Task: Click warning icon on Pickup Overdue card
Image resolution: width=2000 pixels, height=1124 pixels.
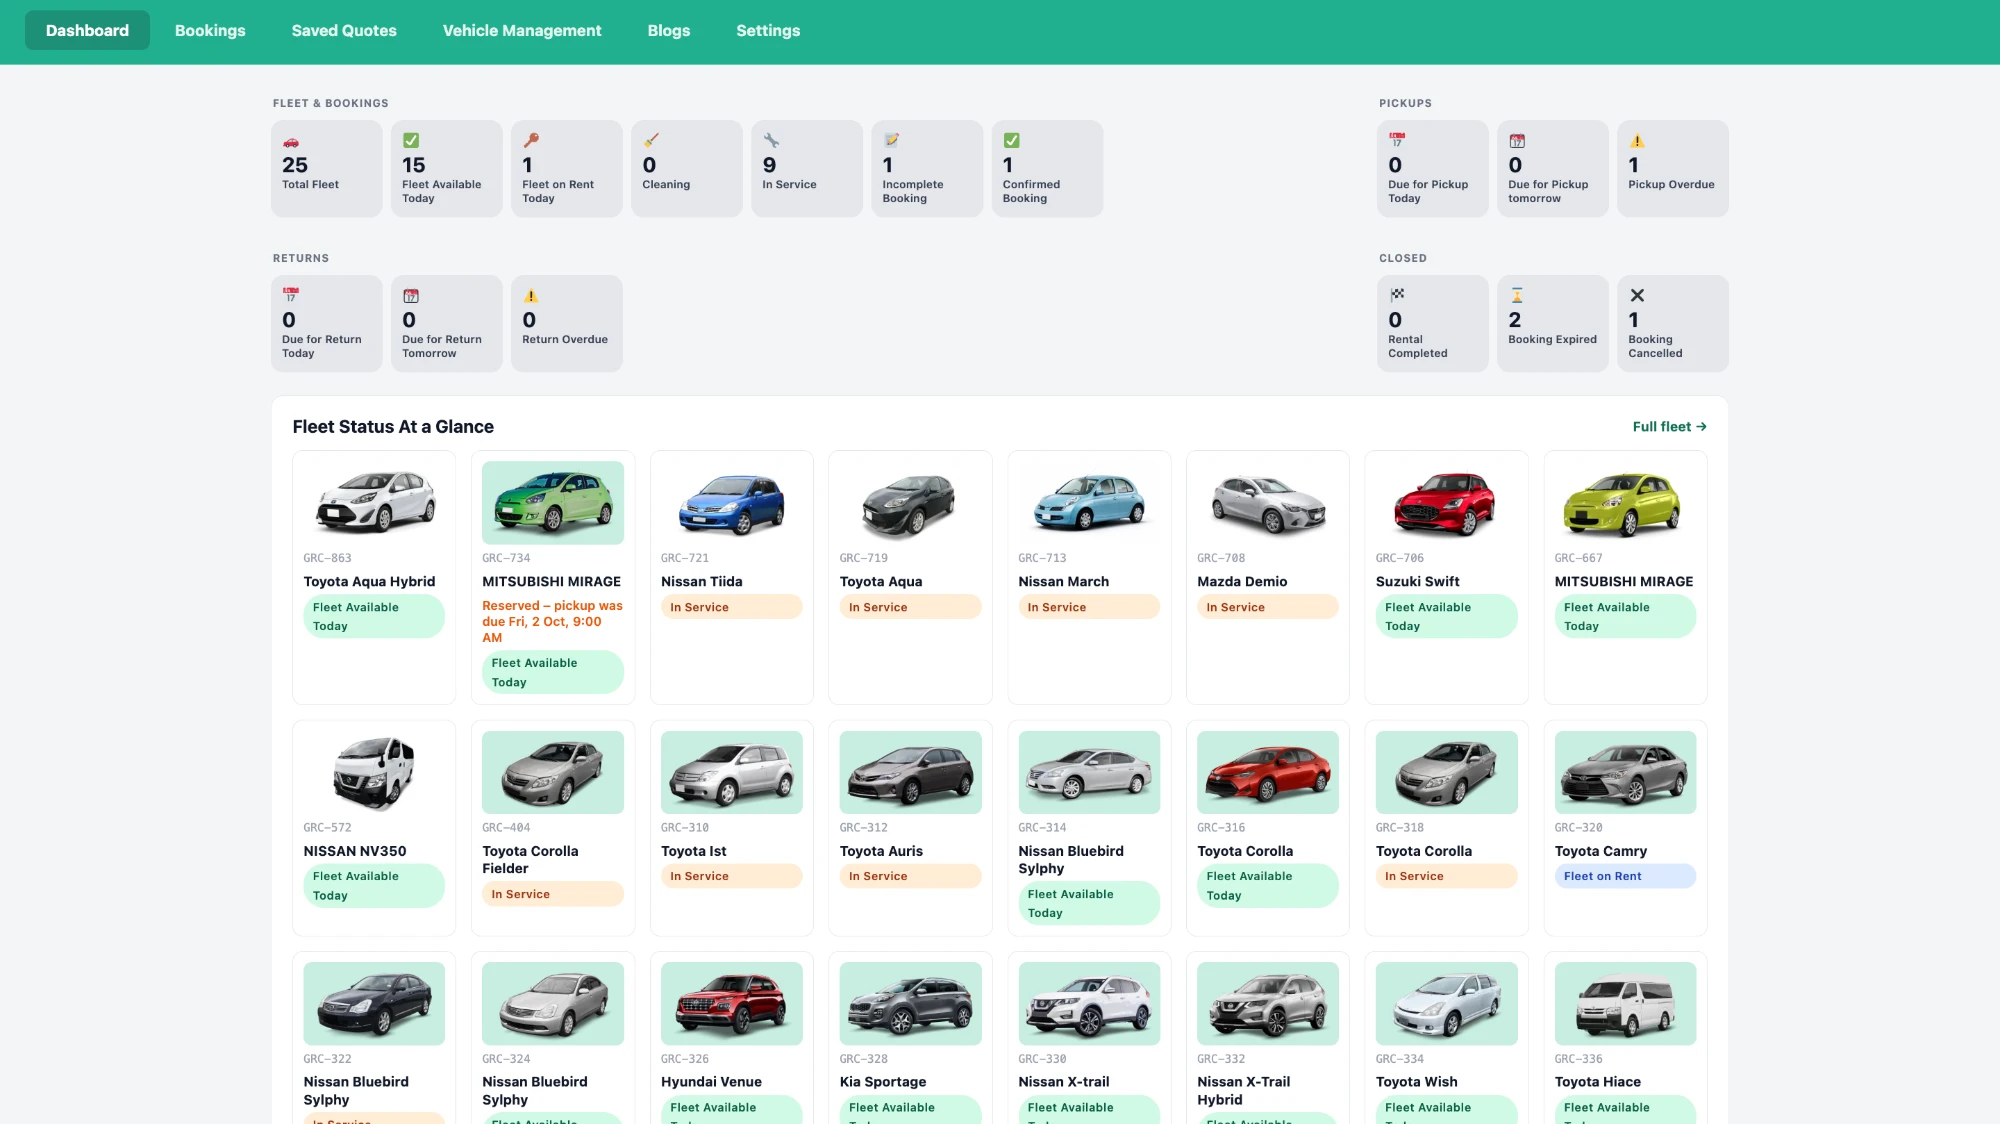Action: tap(1637, 141)
